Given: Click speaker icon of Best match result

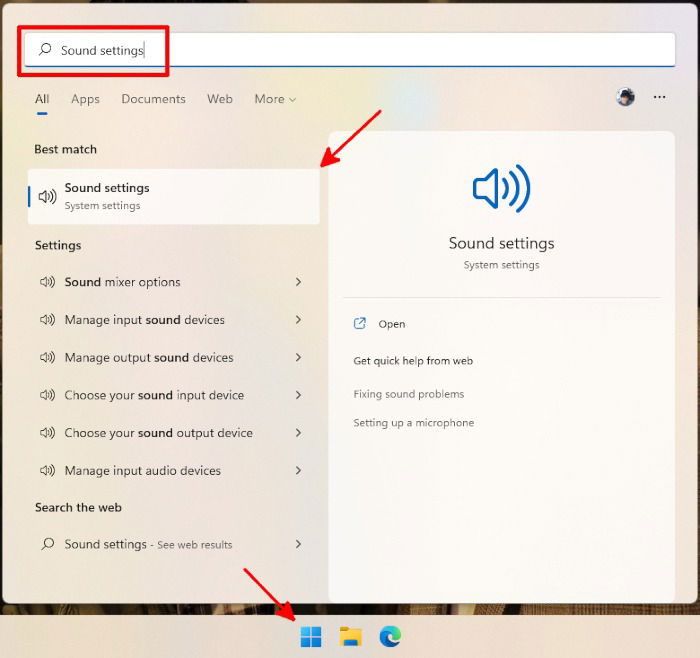Looking at the screenshot, I should (47, 196).
